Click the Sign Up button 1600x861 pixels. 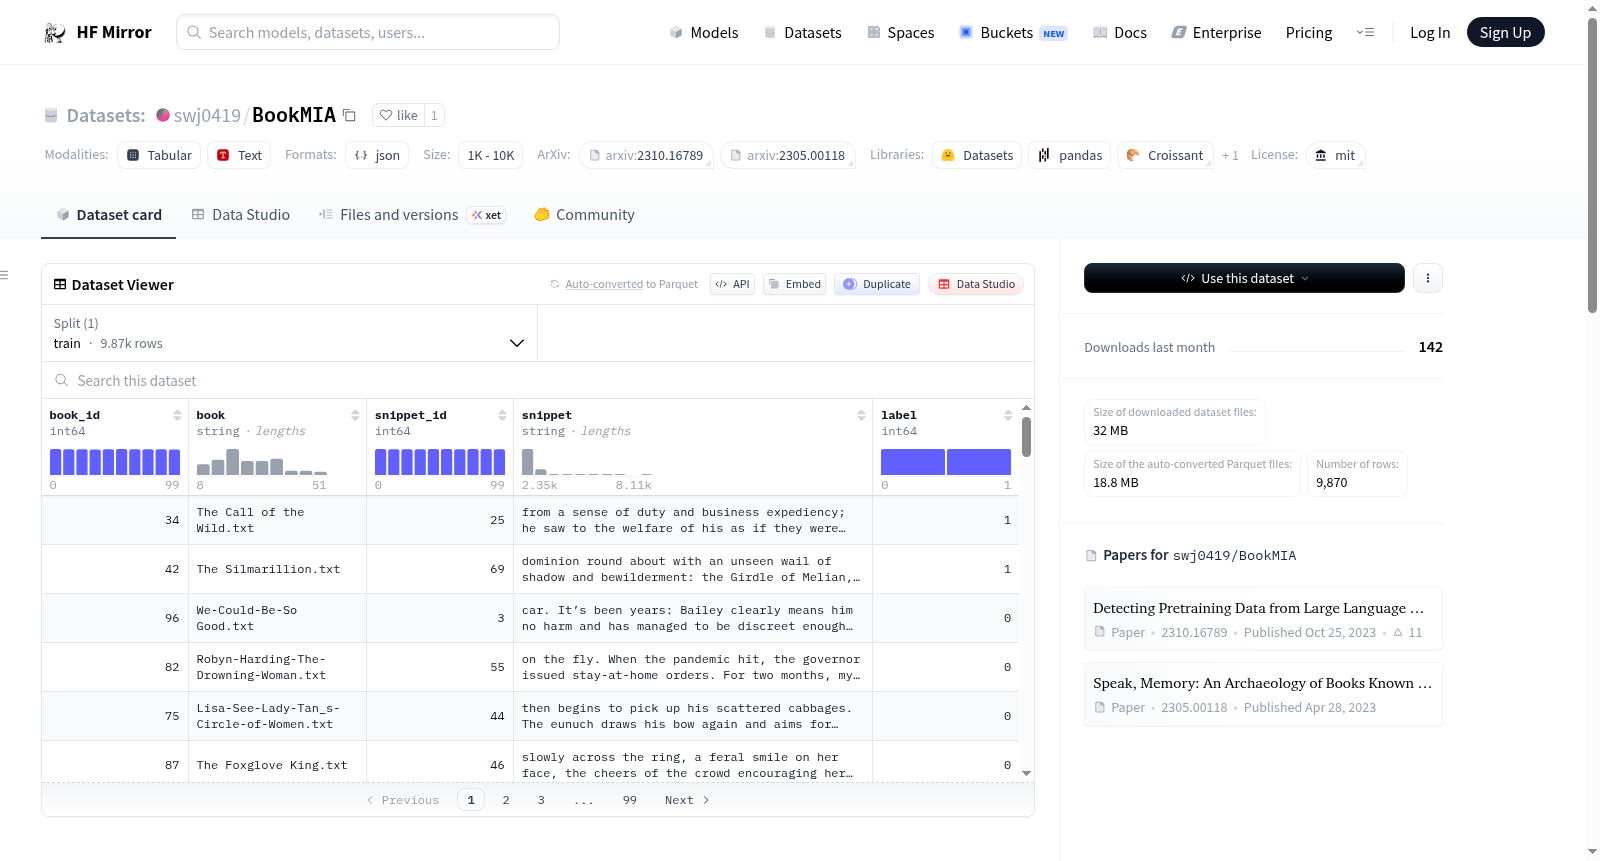(x=1505, y=33)
